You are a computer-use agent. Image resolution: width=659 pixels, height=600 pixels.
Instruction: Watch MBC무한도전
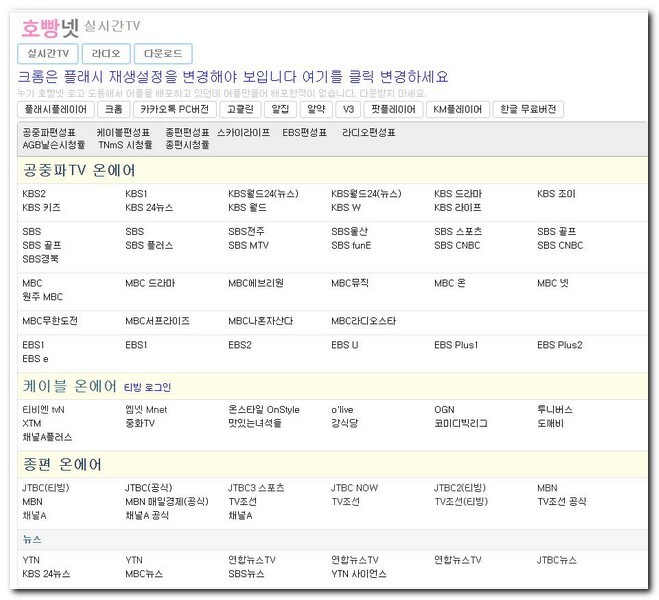pos(50,321)
